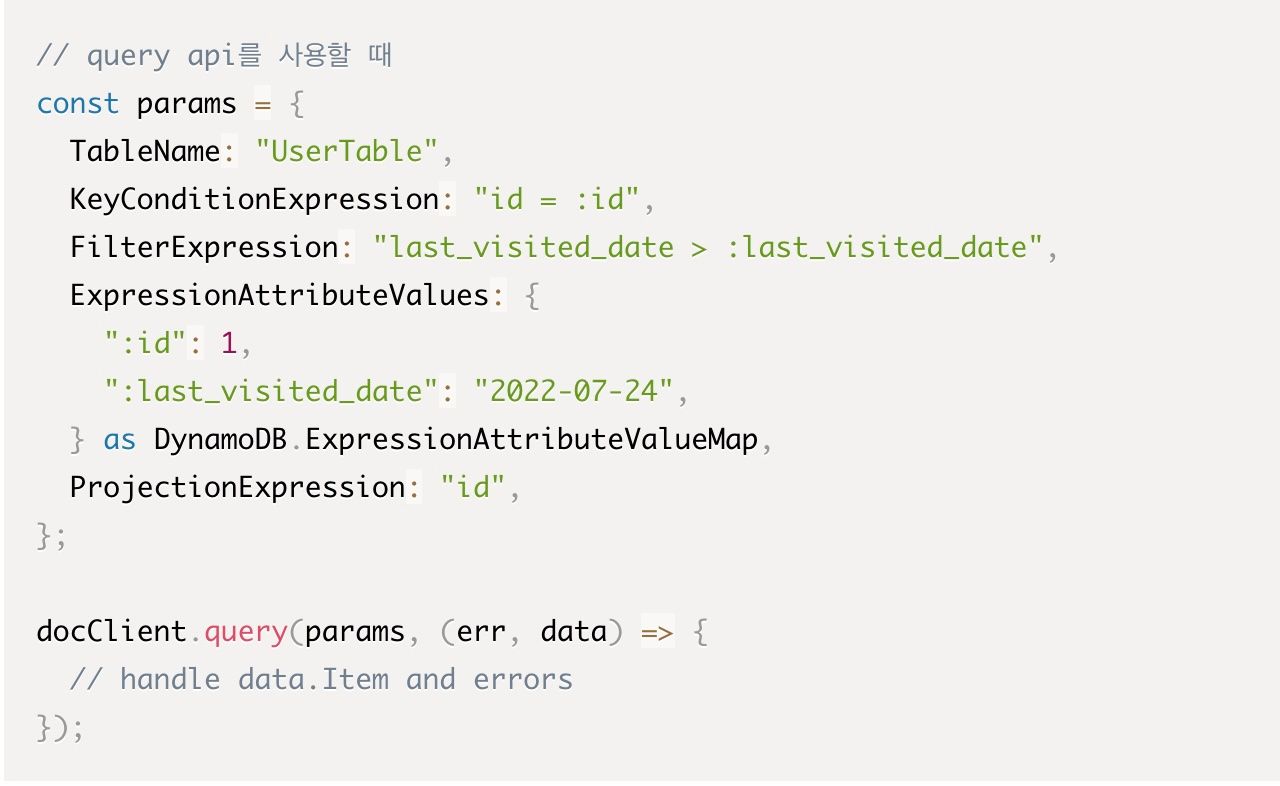Click the const keyword
The height and width of the screenshot is (786, 1280).
click(x=77, y=104)
